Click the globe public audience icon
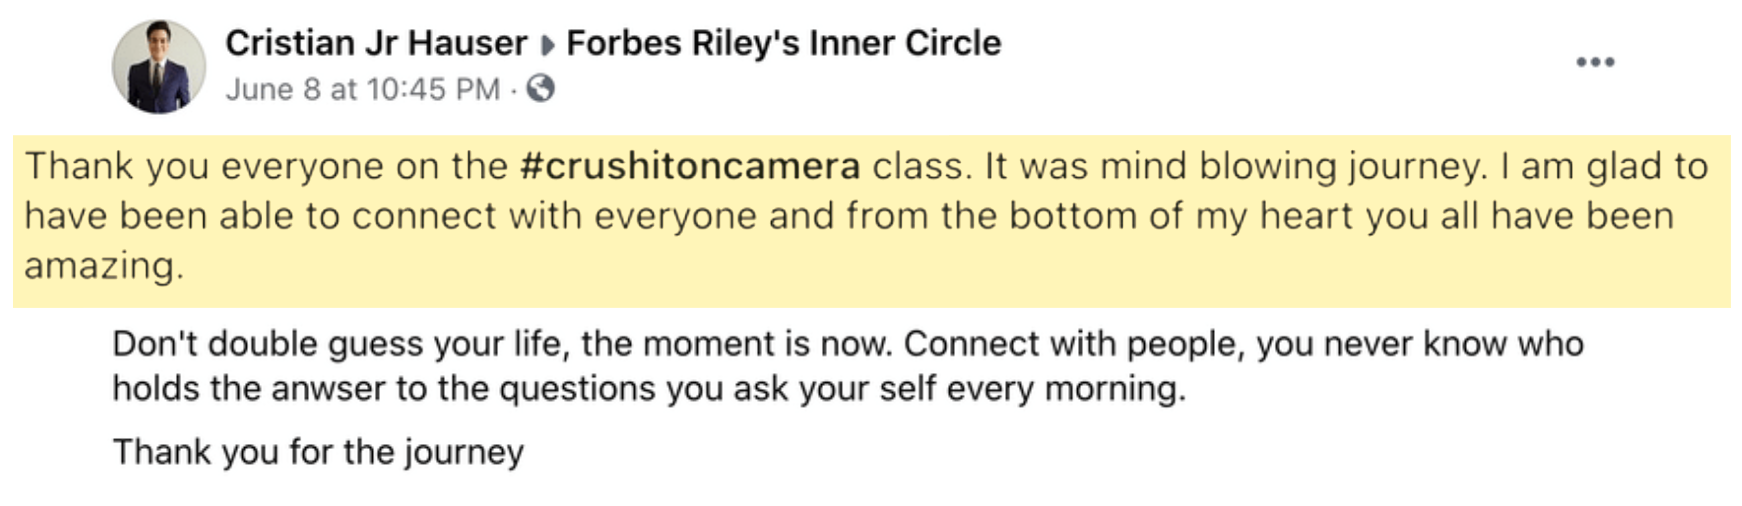Viewport: 1742px width, 506px height. 540,89
